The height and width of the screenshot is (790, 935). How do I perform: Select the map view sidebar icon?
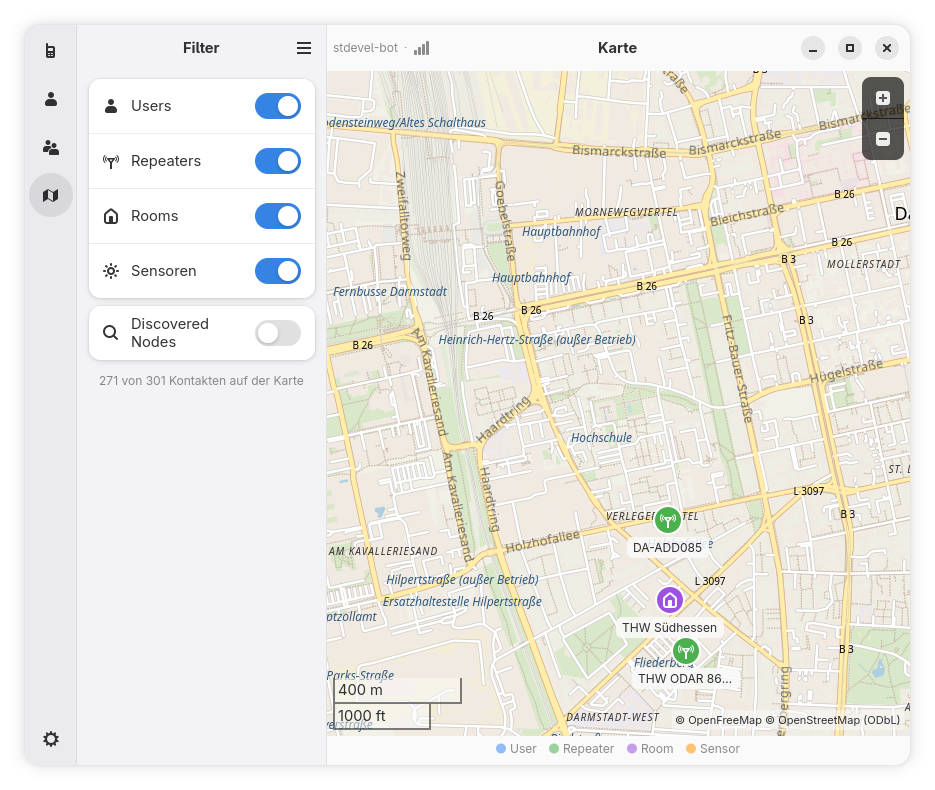pos(51,195)
